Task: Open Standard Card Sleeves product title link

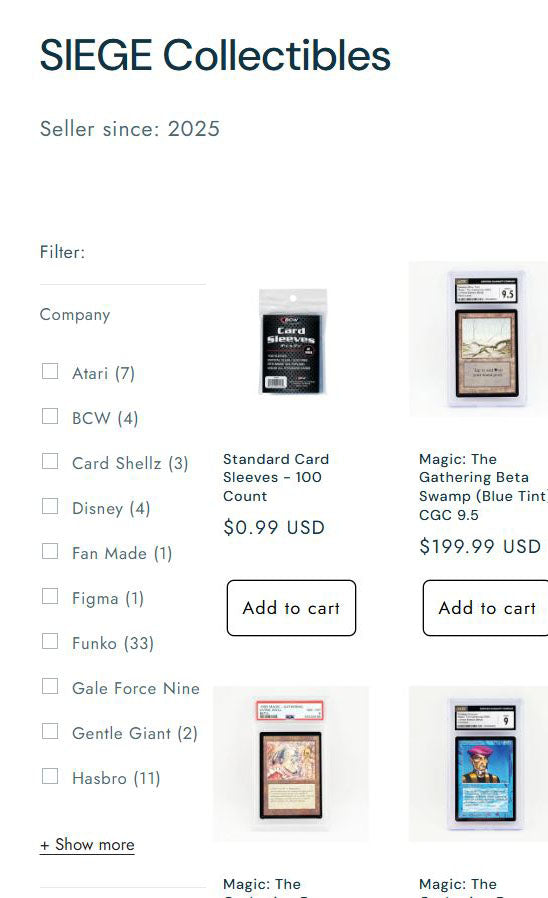Action: [x=276, y=478]
